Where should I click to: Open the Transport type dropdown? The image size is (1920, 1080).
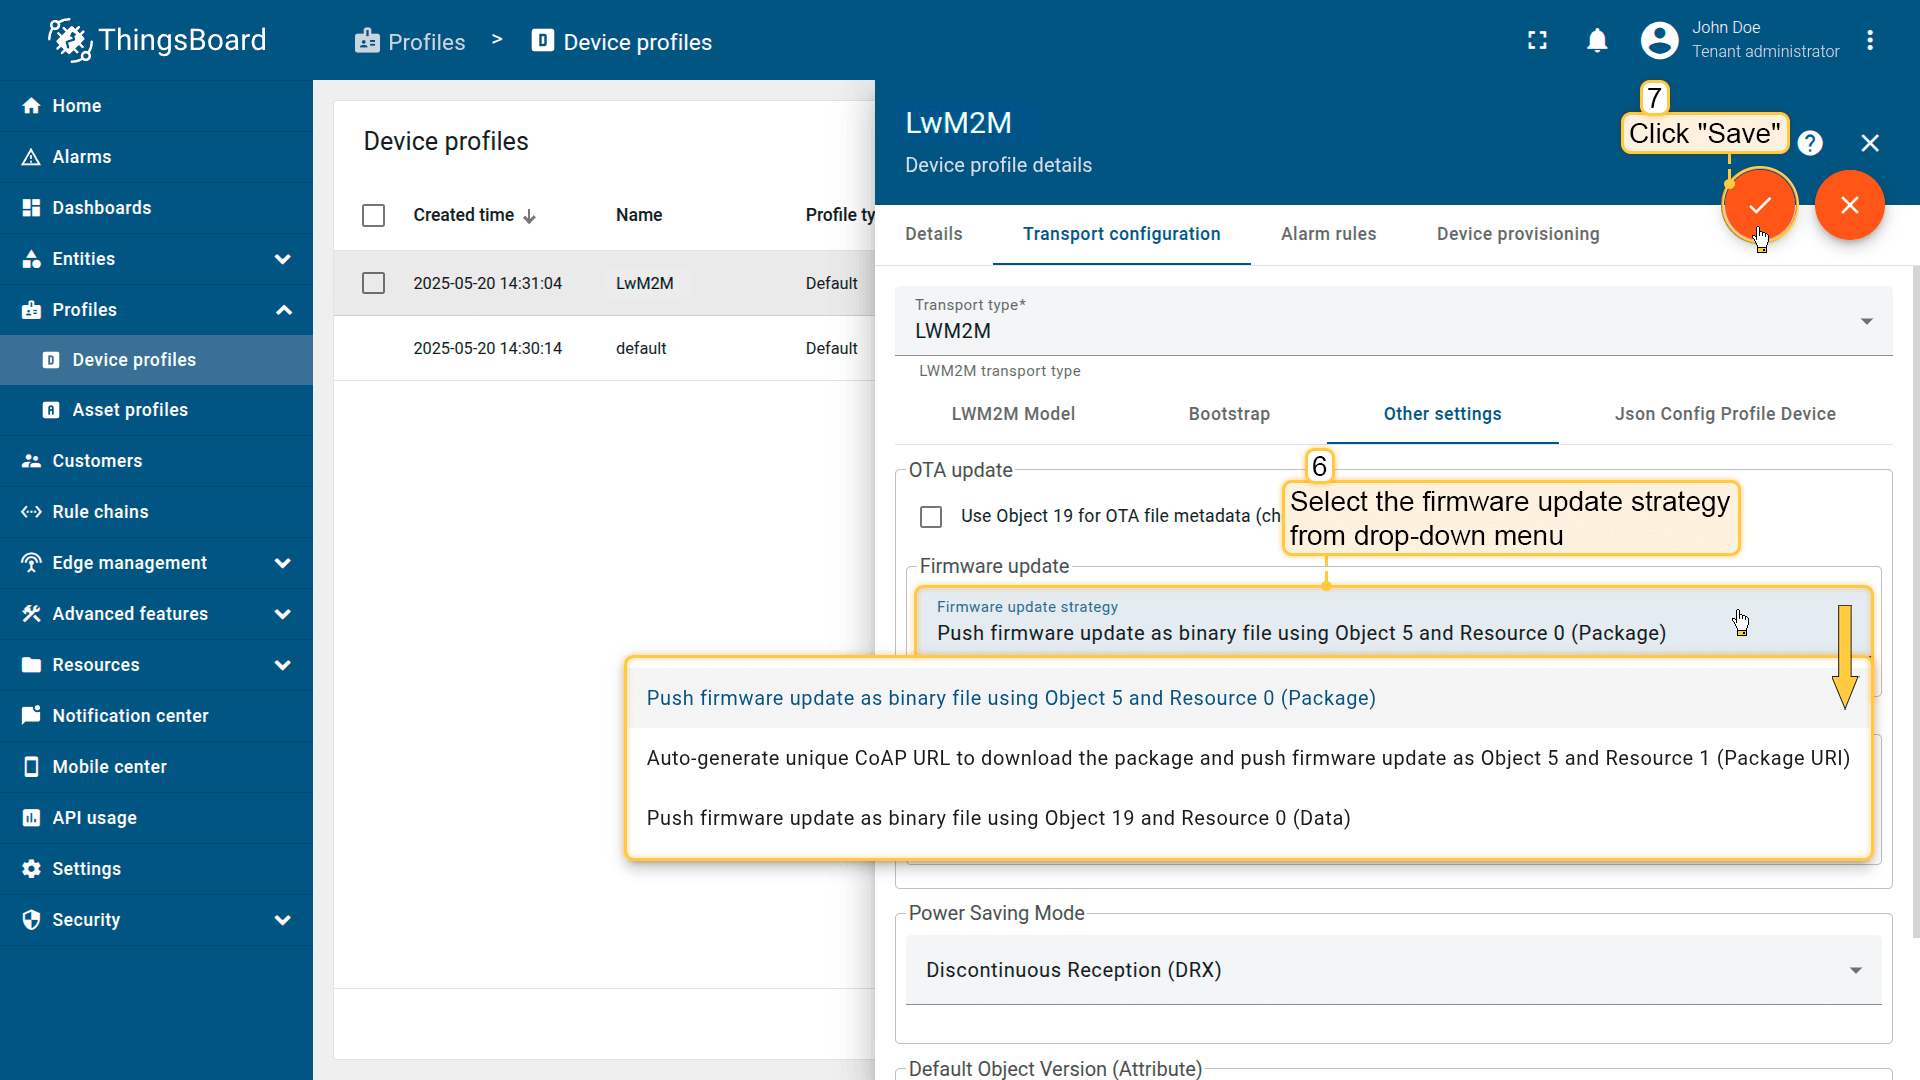click(x=1392, y=321)
